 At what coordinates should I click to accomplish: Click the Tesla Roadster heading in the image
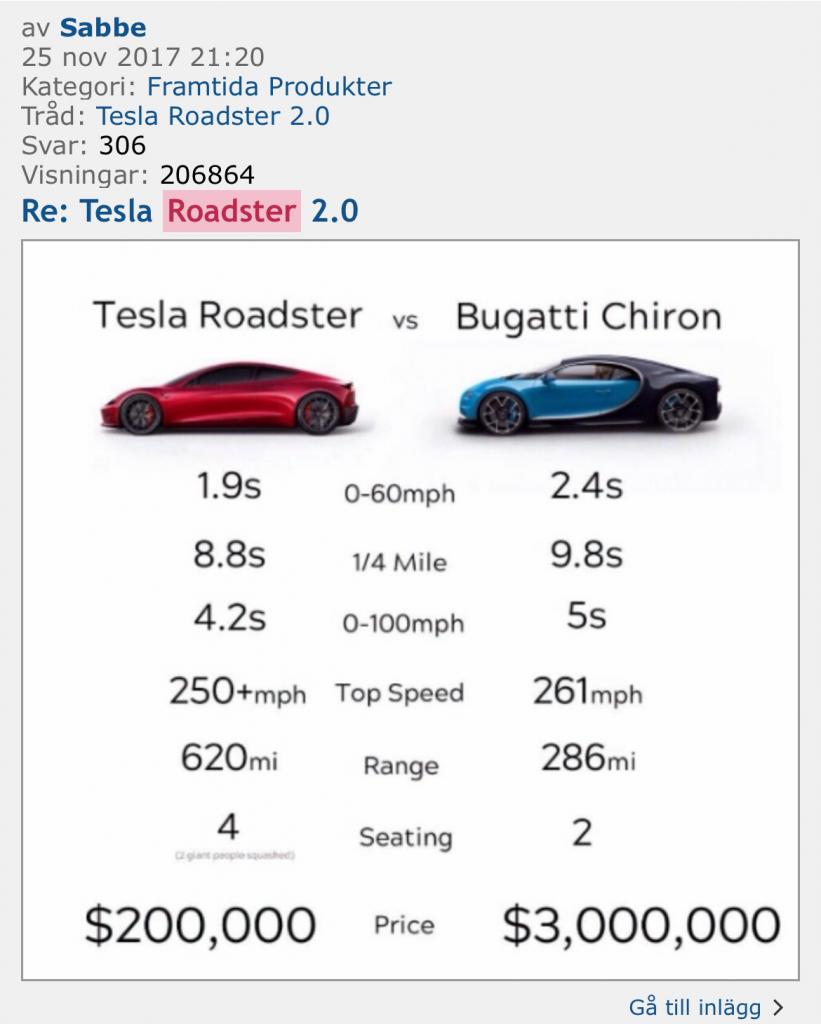click(x=227, y=315)
